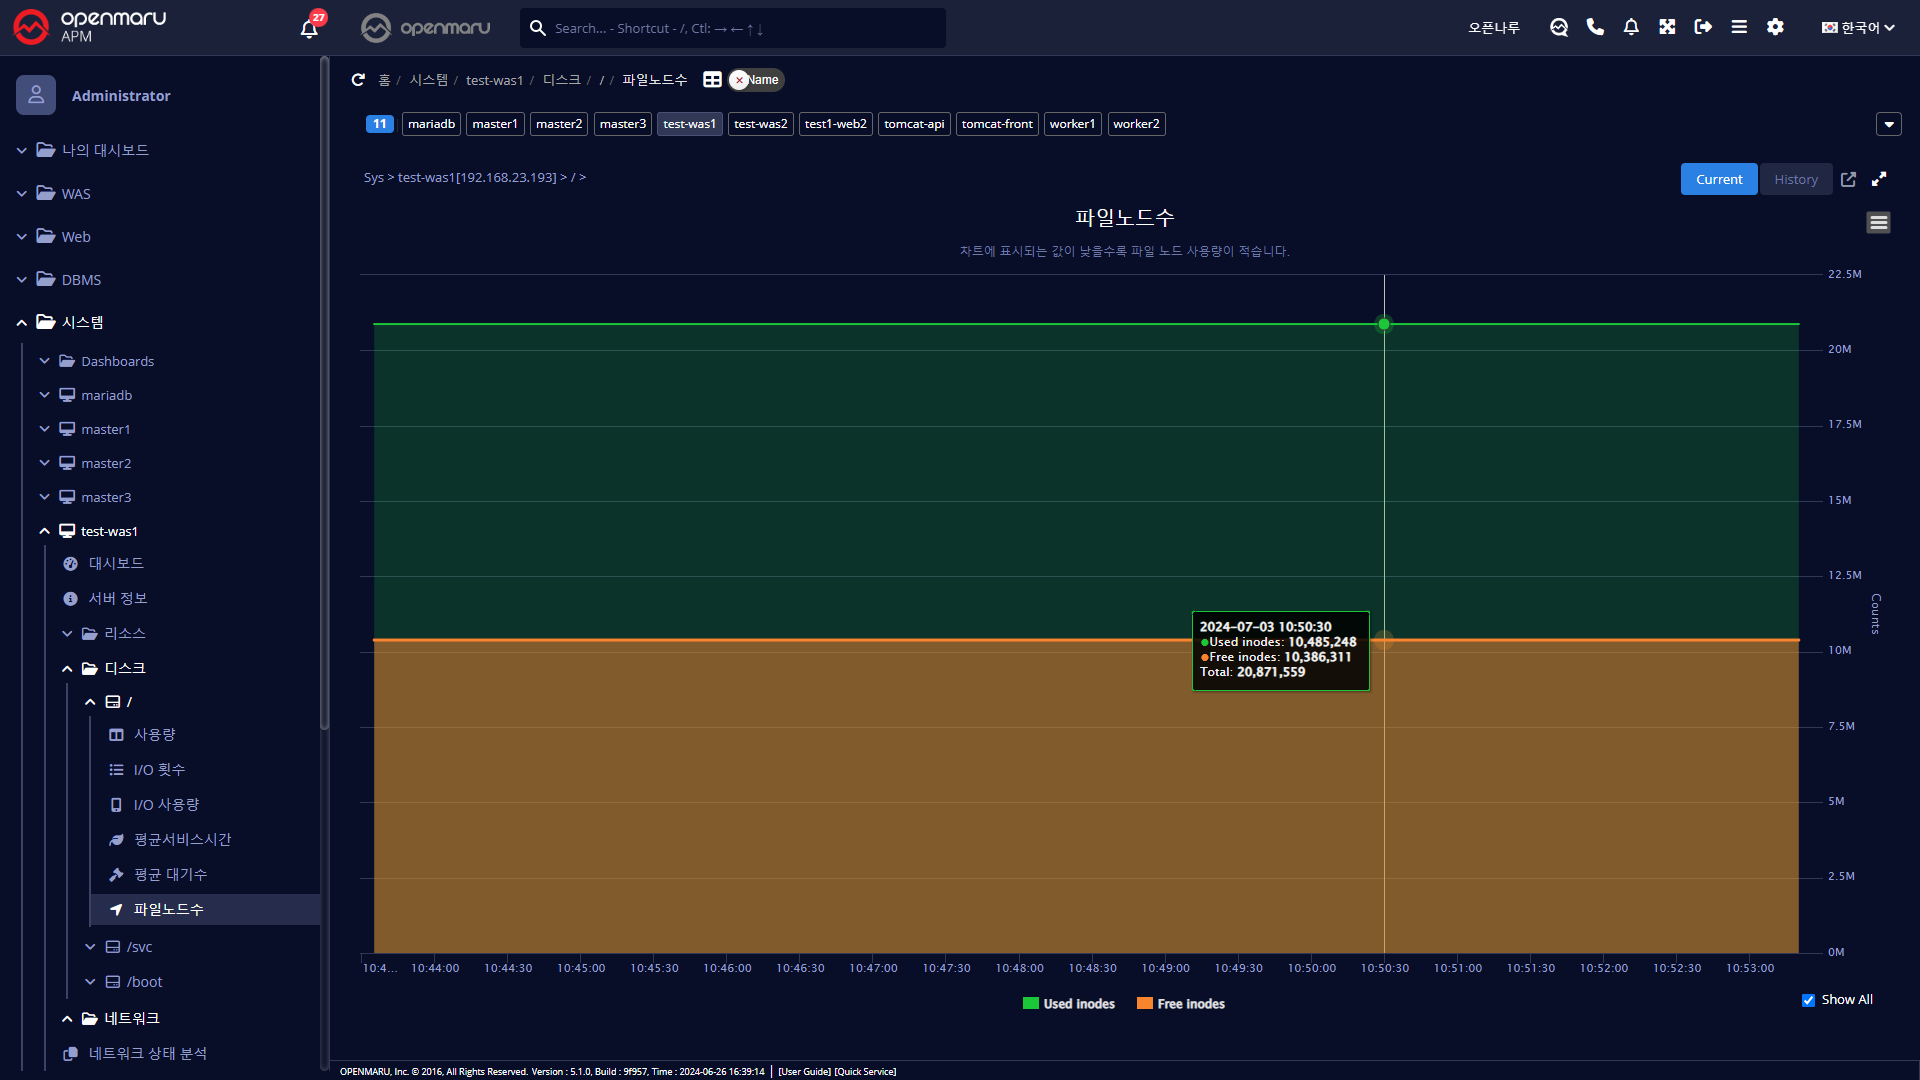Expand the server list dropdown arrow

pyautogui.click(x=1888, y=124)
